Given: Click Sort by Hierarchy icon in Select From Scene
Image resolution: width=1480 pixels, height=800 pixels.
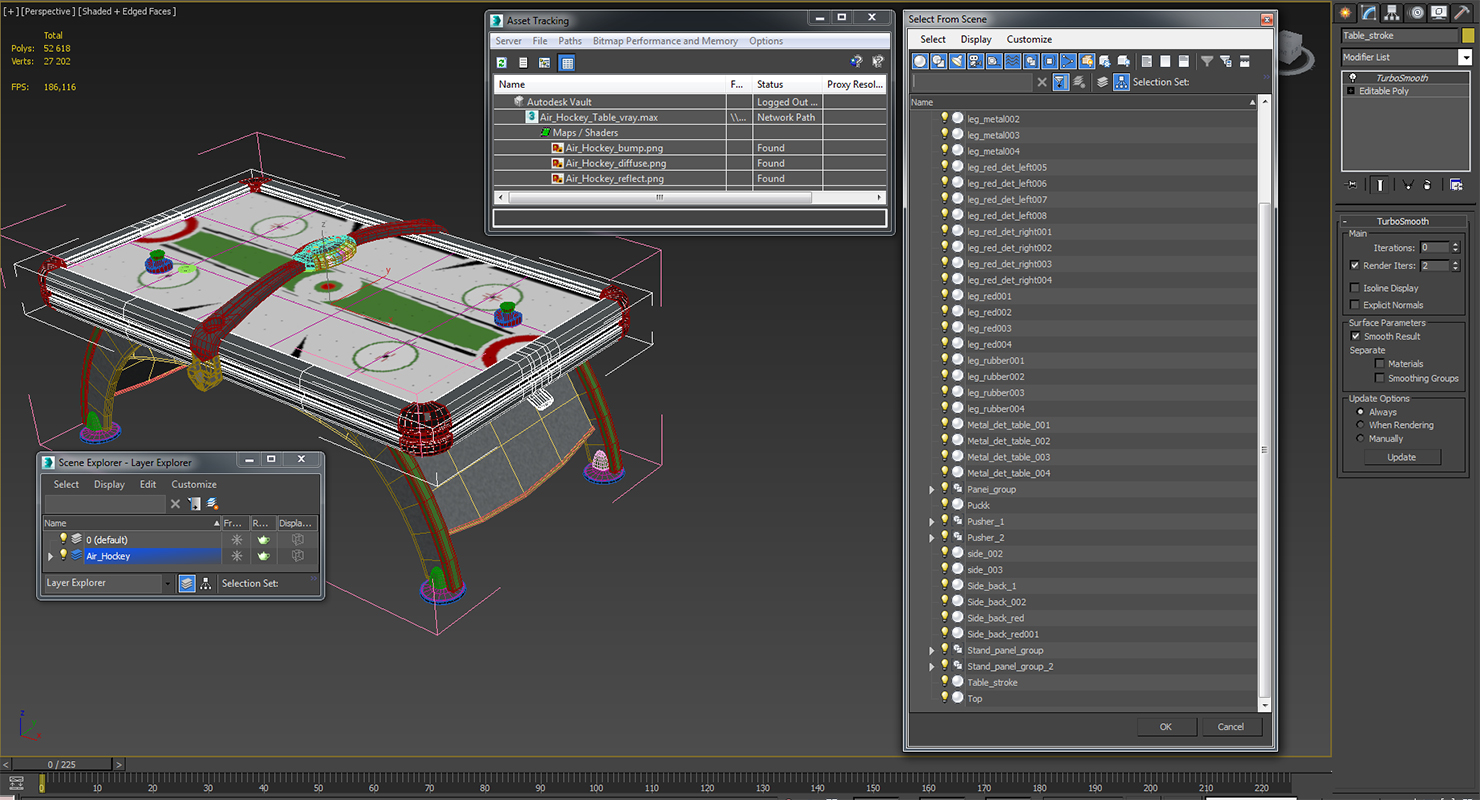Looking at the screenshot, I should coord(1121,82).
